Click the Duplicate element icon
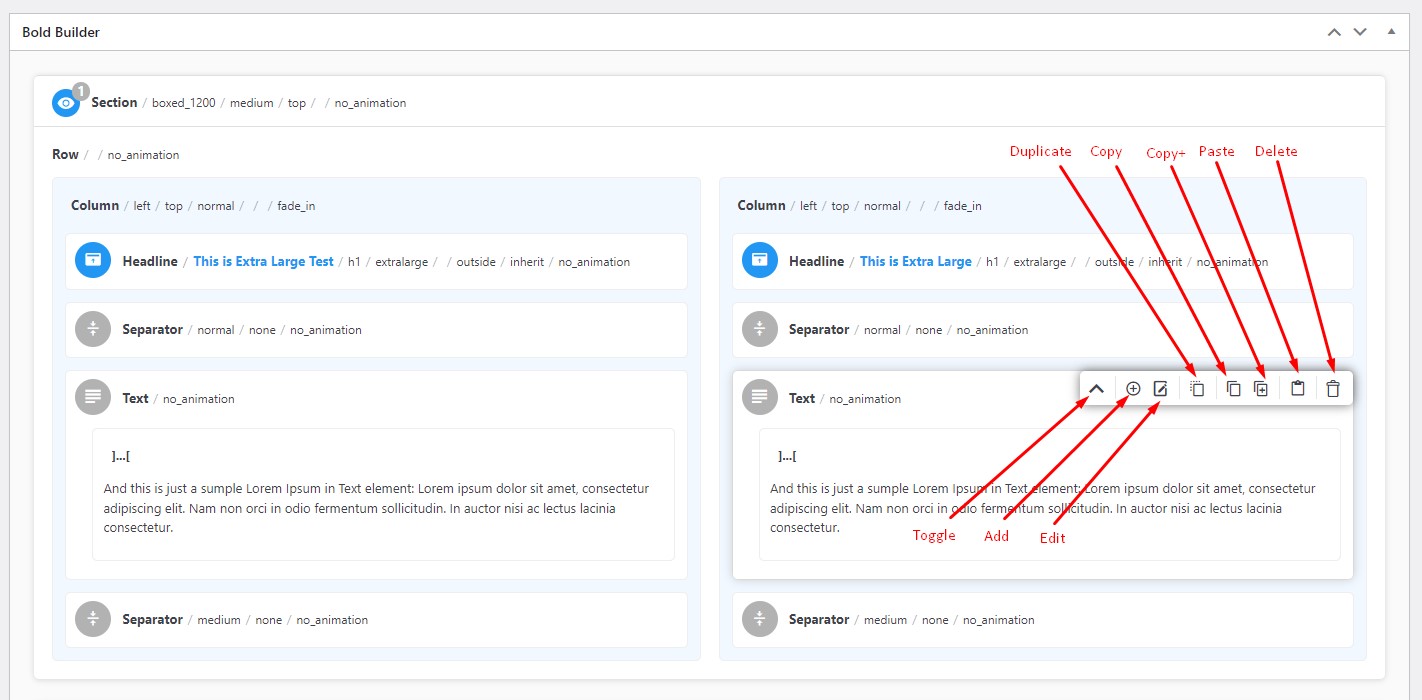The height and width of the screenshot is (700, 1422). tap(1197, 389)
